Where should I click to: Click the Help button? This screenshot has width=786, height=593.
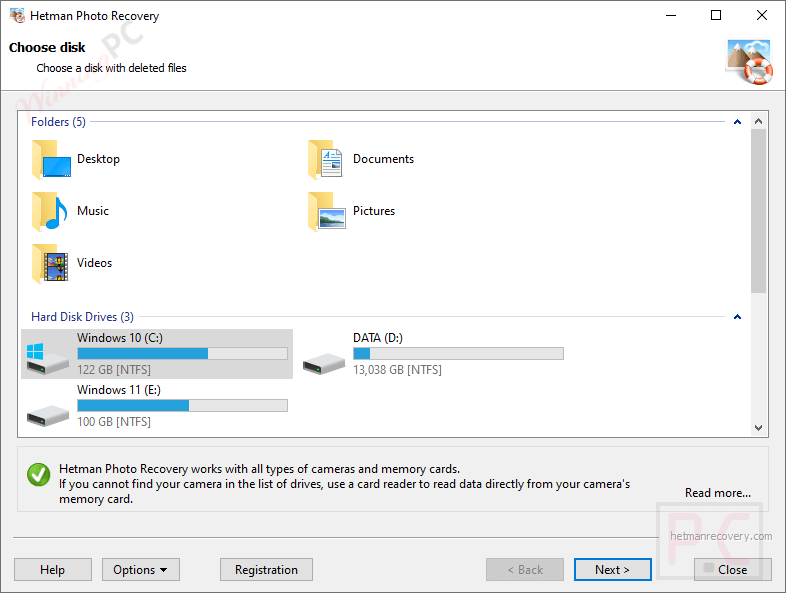point(53,570)
